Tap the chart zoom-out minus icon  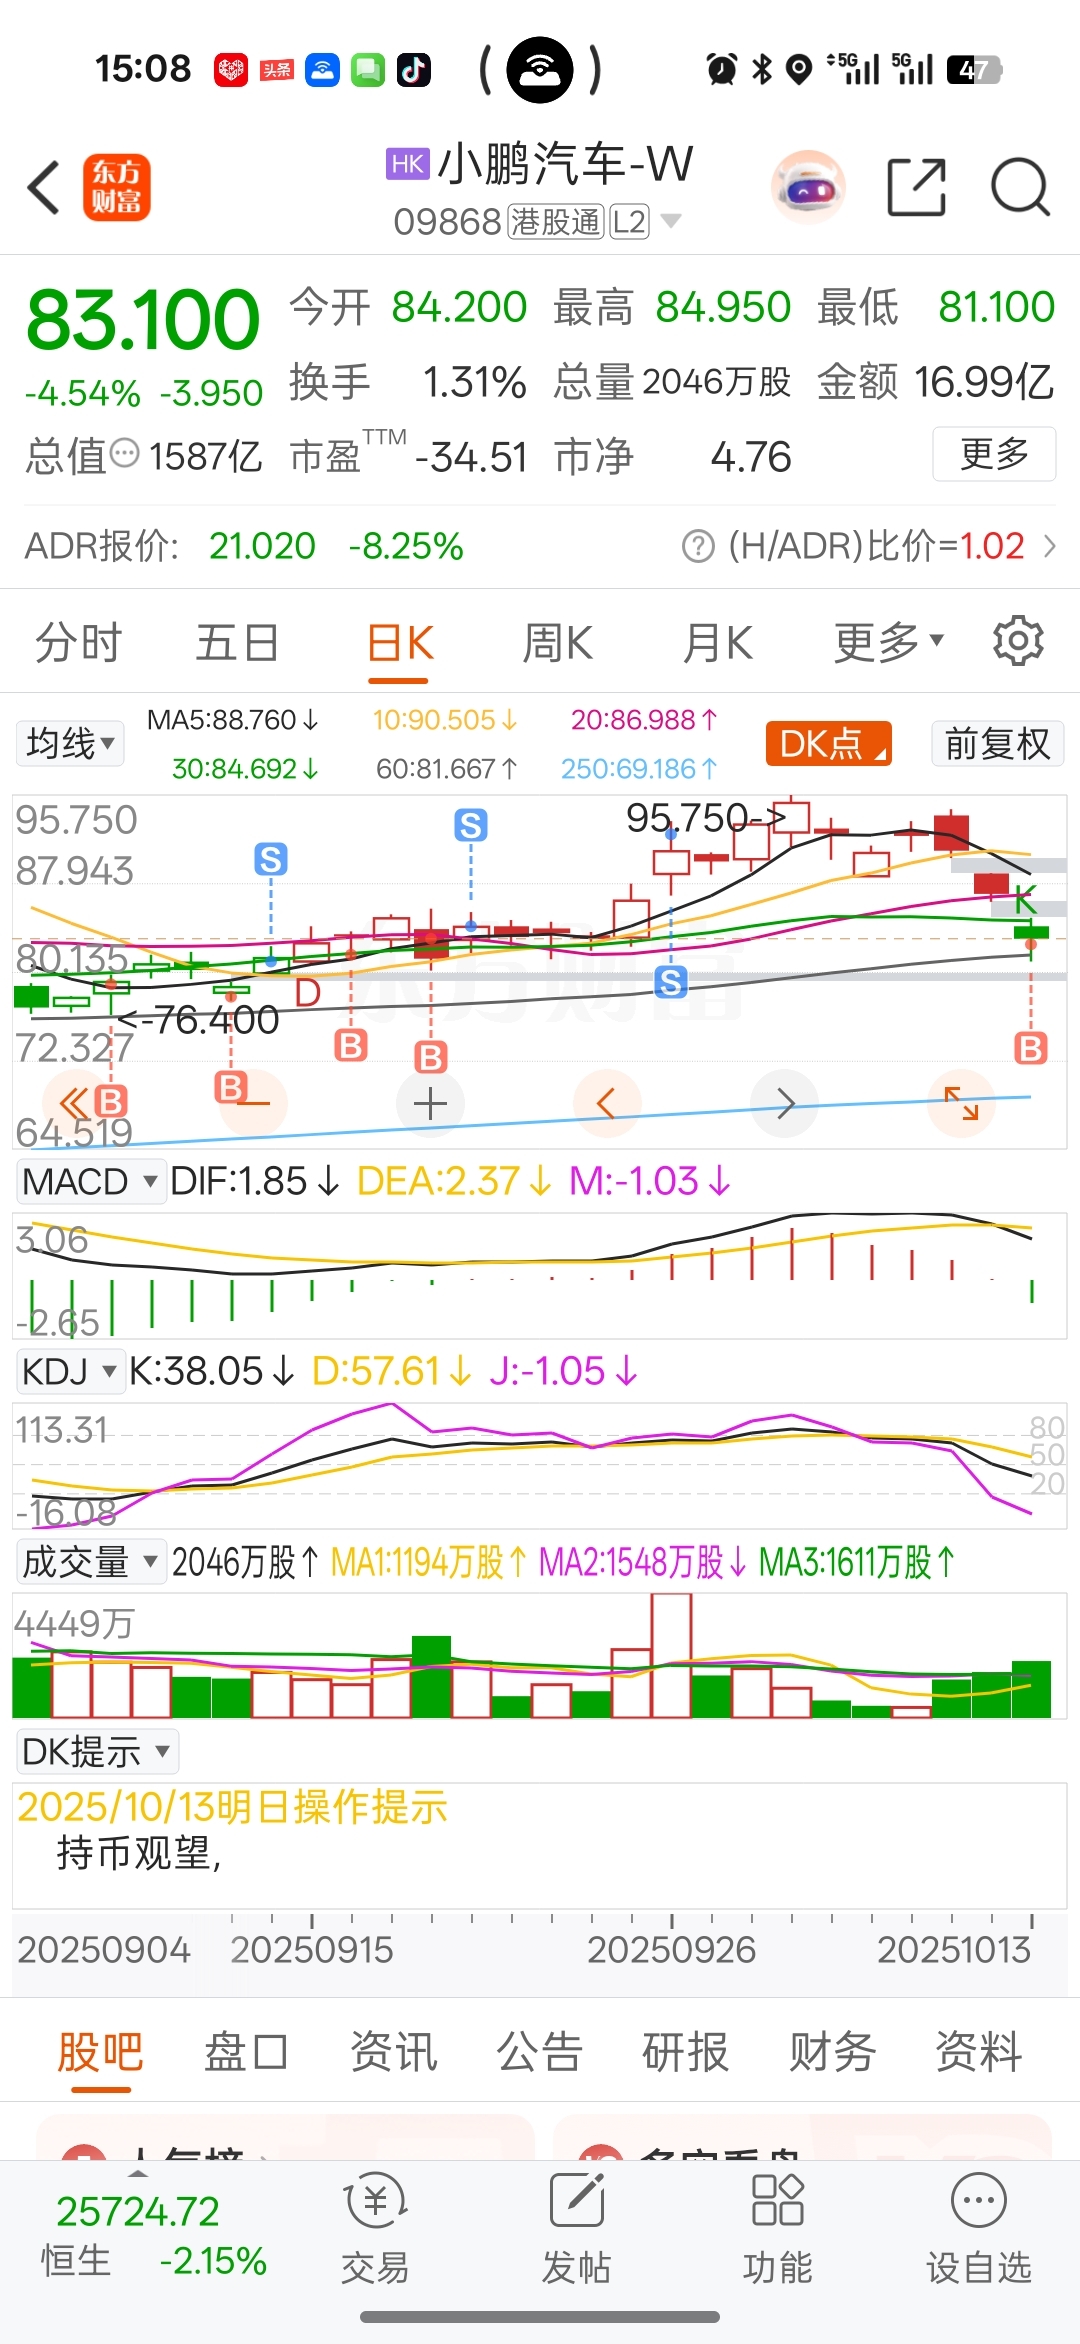coord(254,1104)
